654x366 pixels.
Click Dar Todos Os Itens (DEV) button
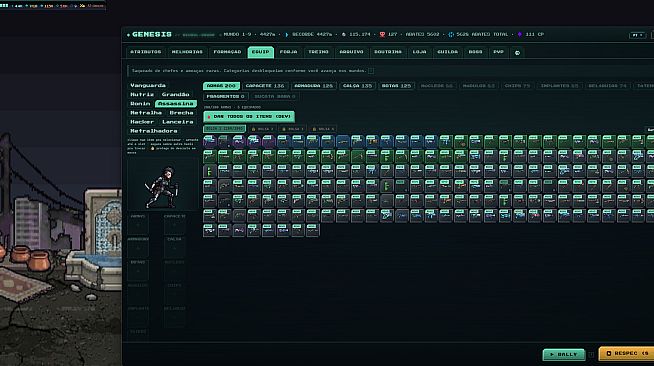[x=249, y=117]
